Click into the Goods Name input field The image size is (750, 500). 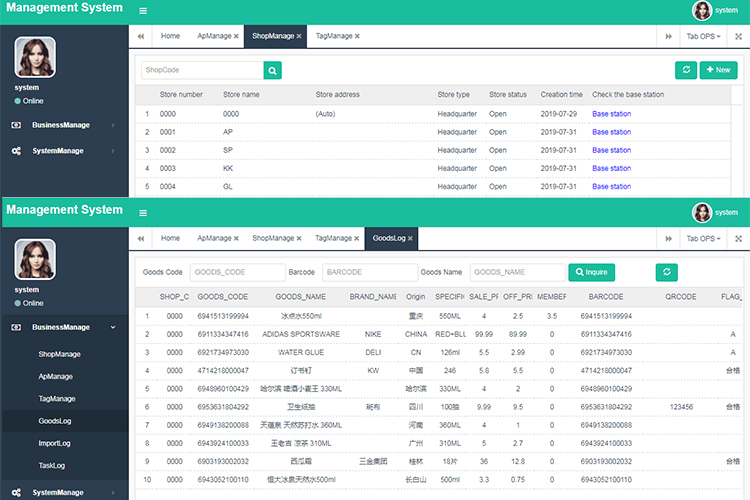517,272
